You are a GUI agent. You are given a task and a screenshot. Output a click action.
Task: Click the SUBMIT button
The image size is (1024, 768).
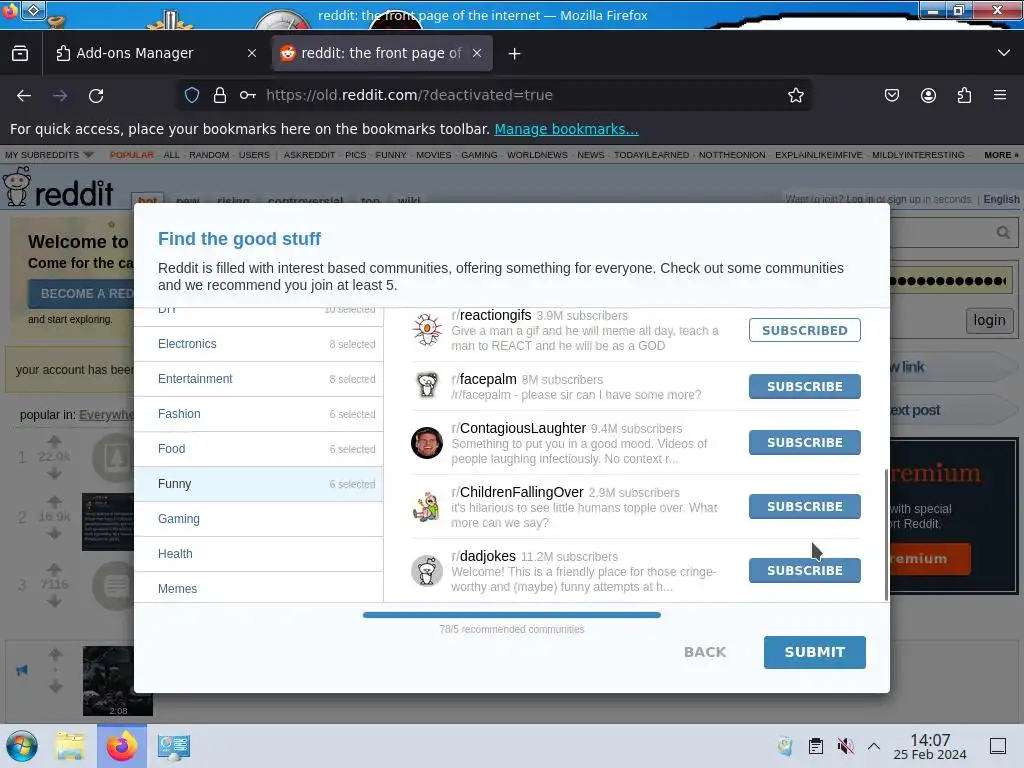click(814, 652)
